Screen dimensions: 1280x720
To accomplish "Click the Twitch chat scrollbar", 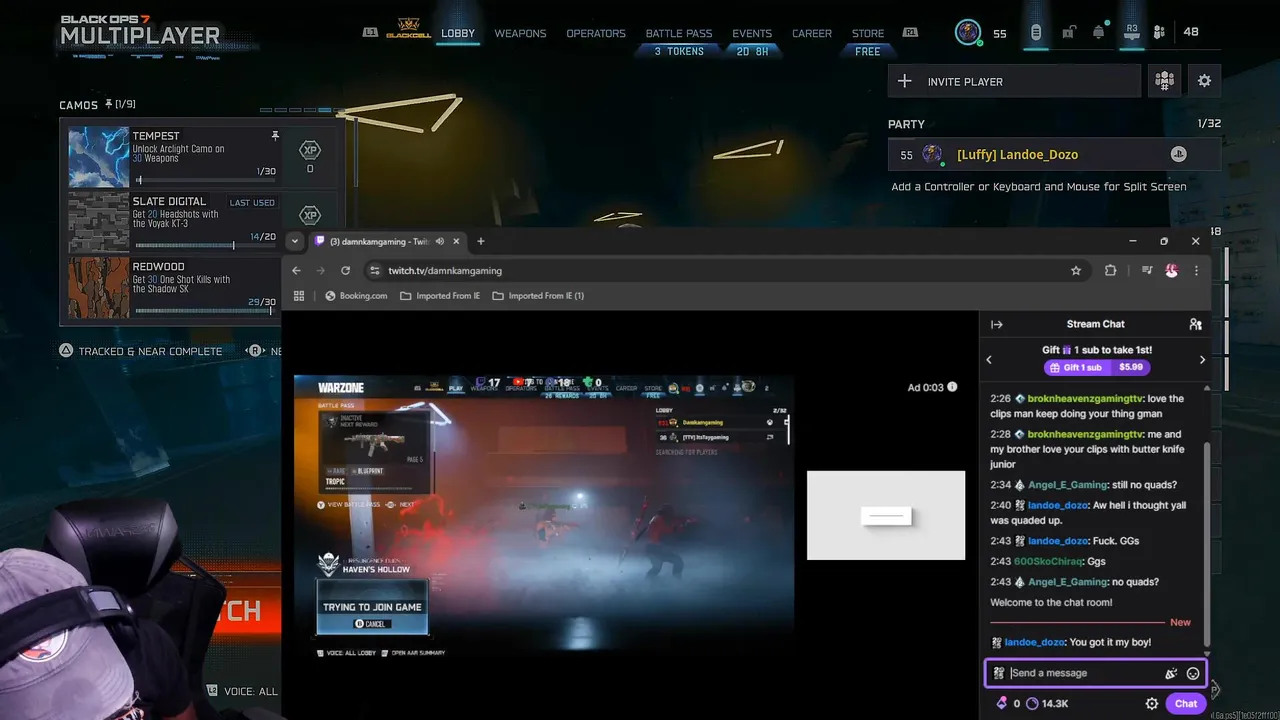I will (x=1207, y=546).
